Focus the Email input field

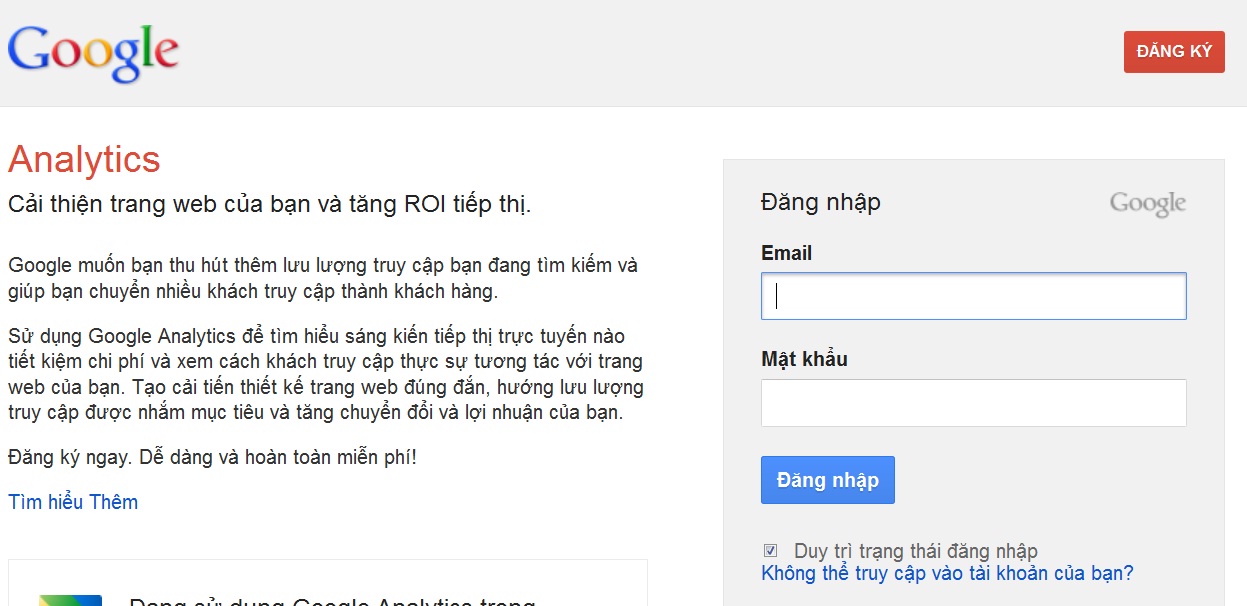point(974,296)
